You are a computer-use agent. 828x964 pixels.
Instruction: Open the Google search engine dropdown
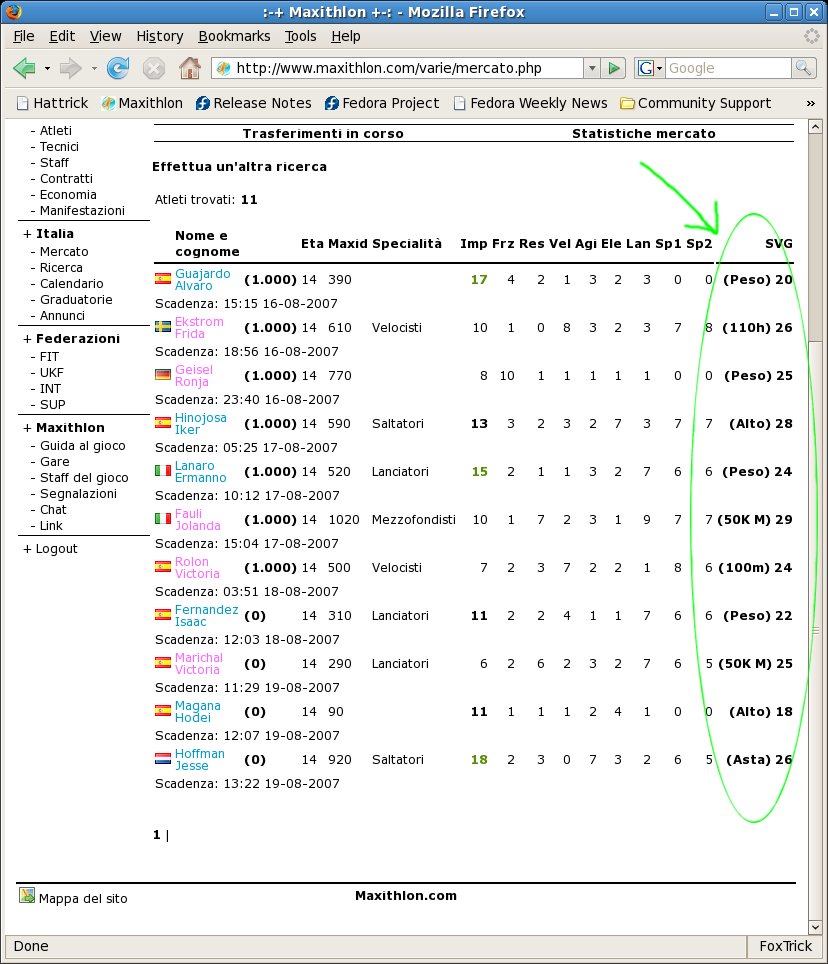point(648,68)
